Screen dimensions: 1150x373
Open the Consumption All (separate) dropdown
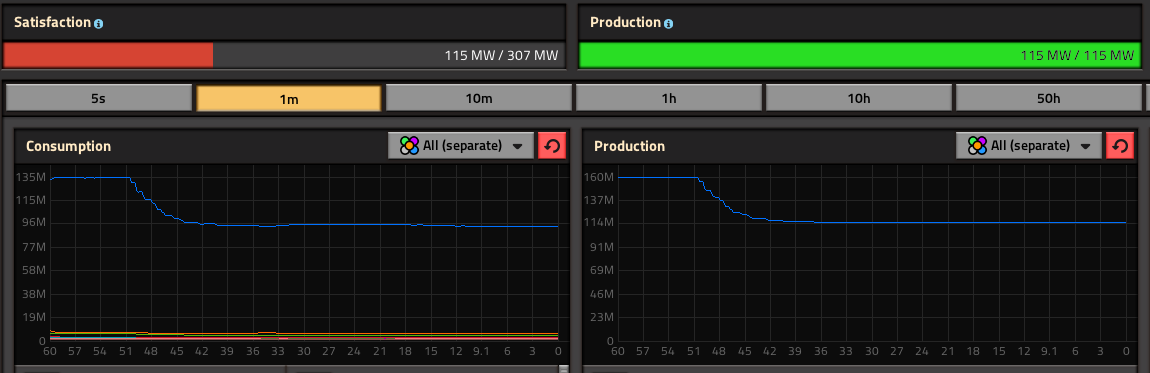point(461,146)
